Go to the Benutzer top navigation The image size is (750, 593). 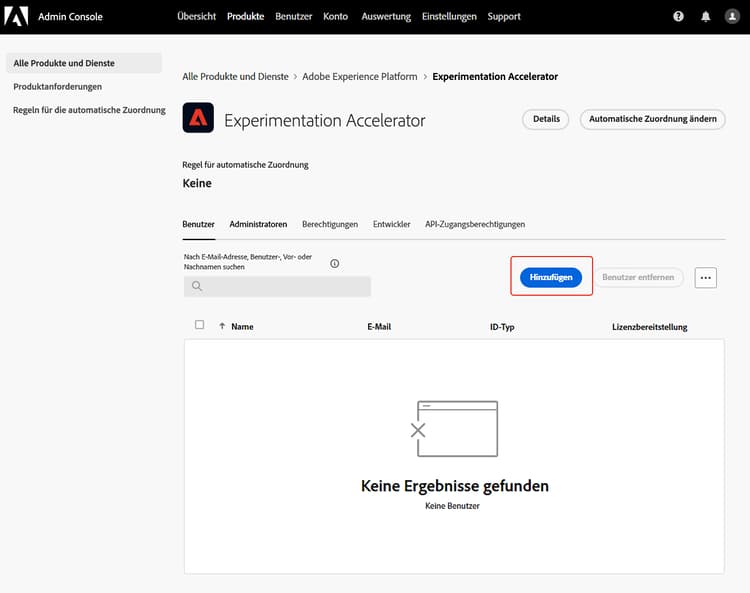(x=294, y=16)
